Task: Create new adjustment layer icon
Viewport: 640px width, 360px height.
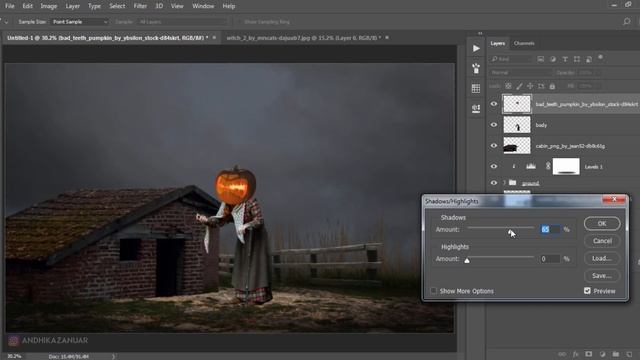Action: click(x=602, y=354)
